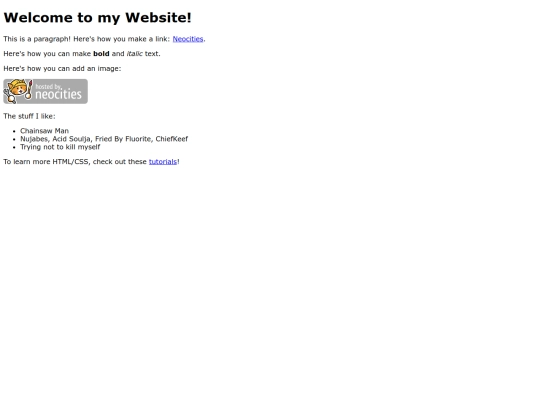Image resolution: width=540 pixels, height=405 pixels.
Task: Click the italicized word "italic"
Action: coord(135,54)
